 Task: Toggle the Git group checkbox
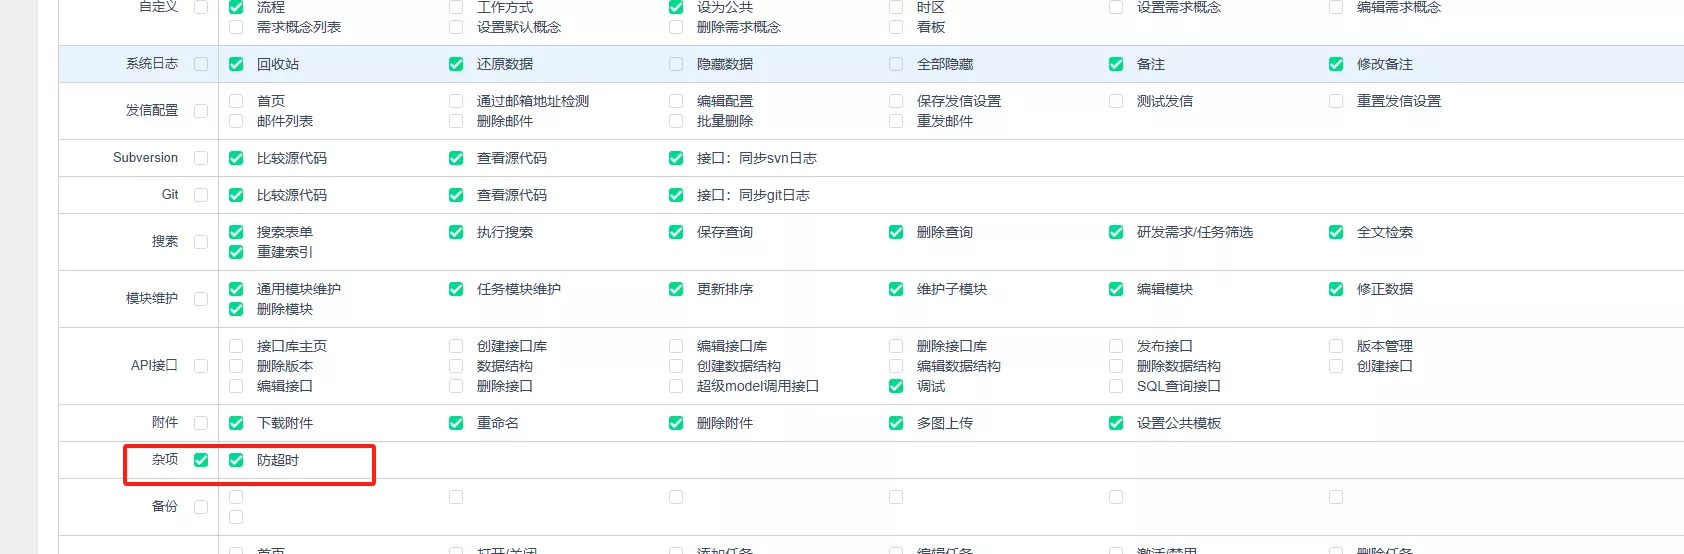click(201, 195)
